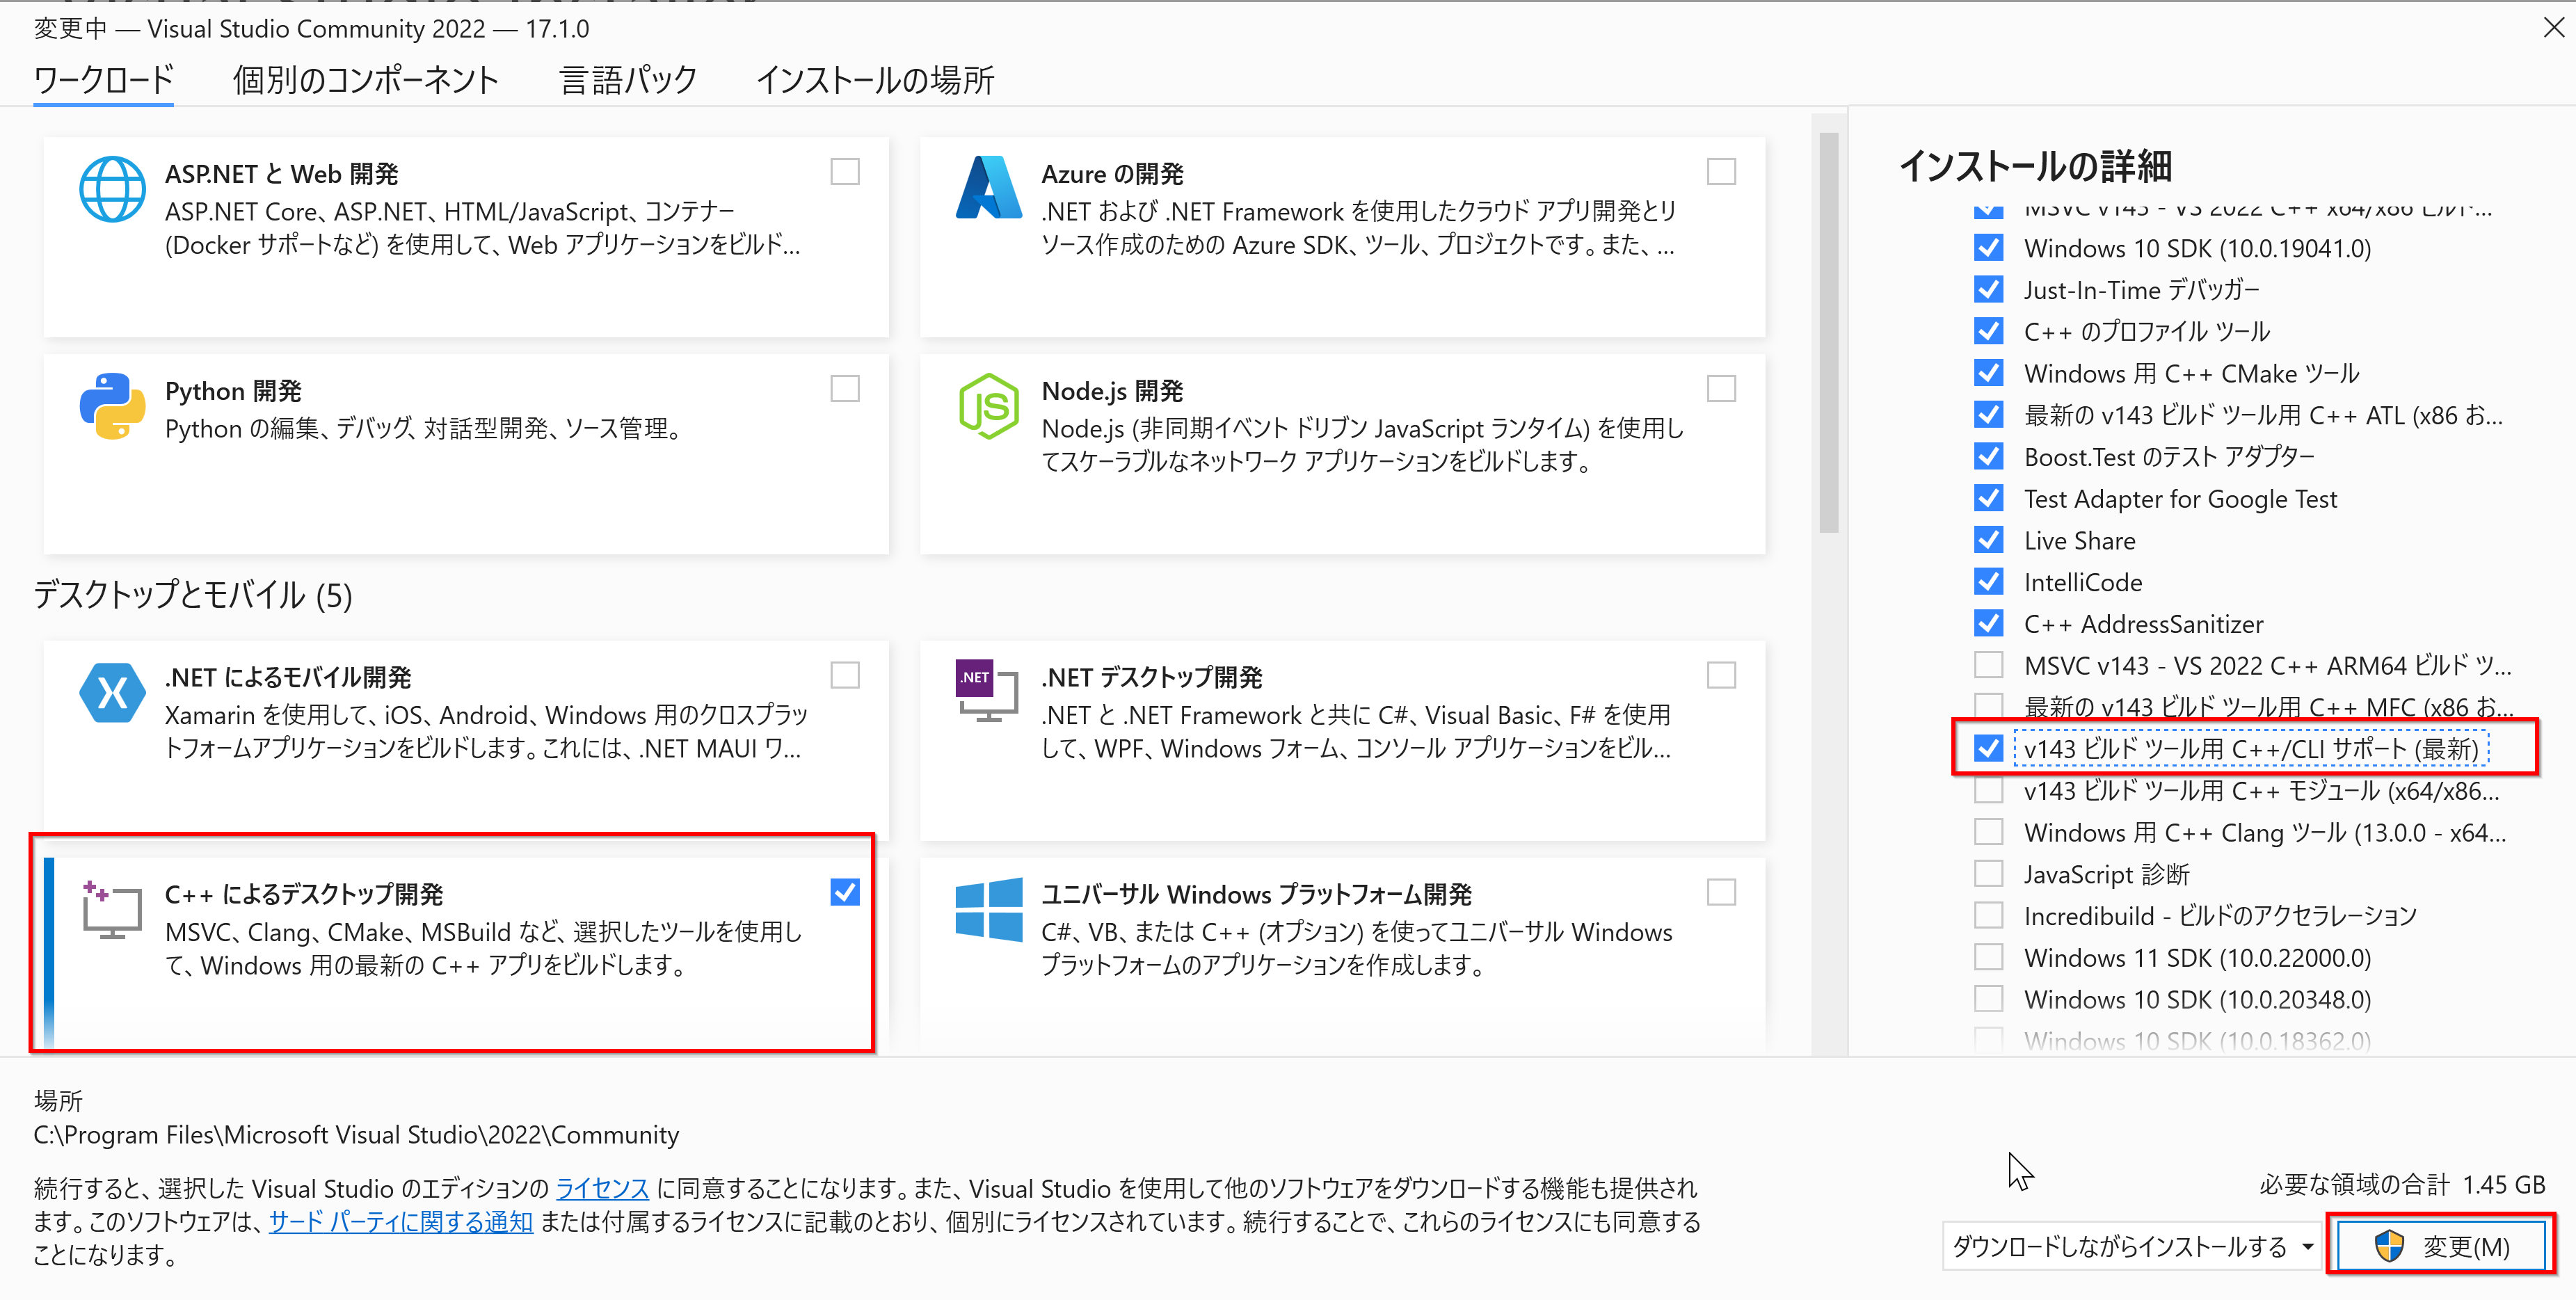Uncheck v143 C++/CLI サポート component checkbox
This screenshot has height=1300, width=2576.
(x=1989, y=748)
